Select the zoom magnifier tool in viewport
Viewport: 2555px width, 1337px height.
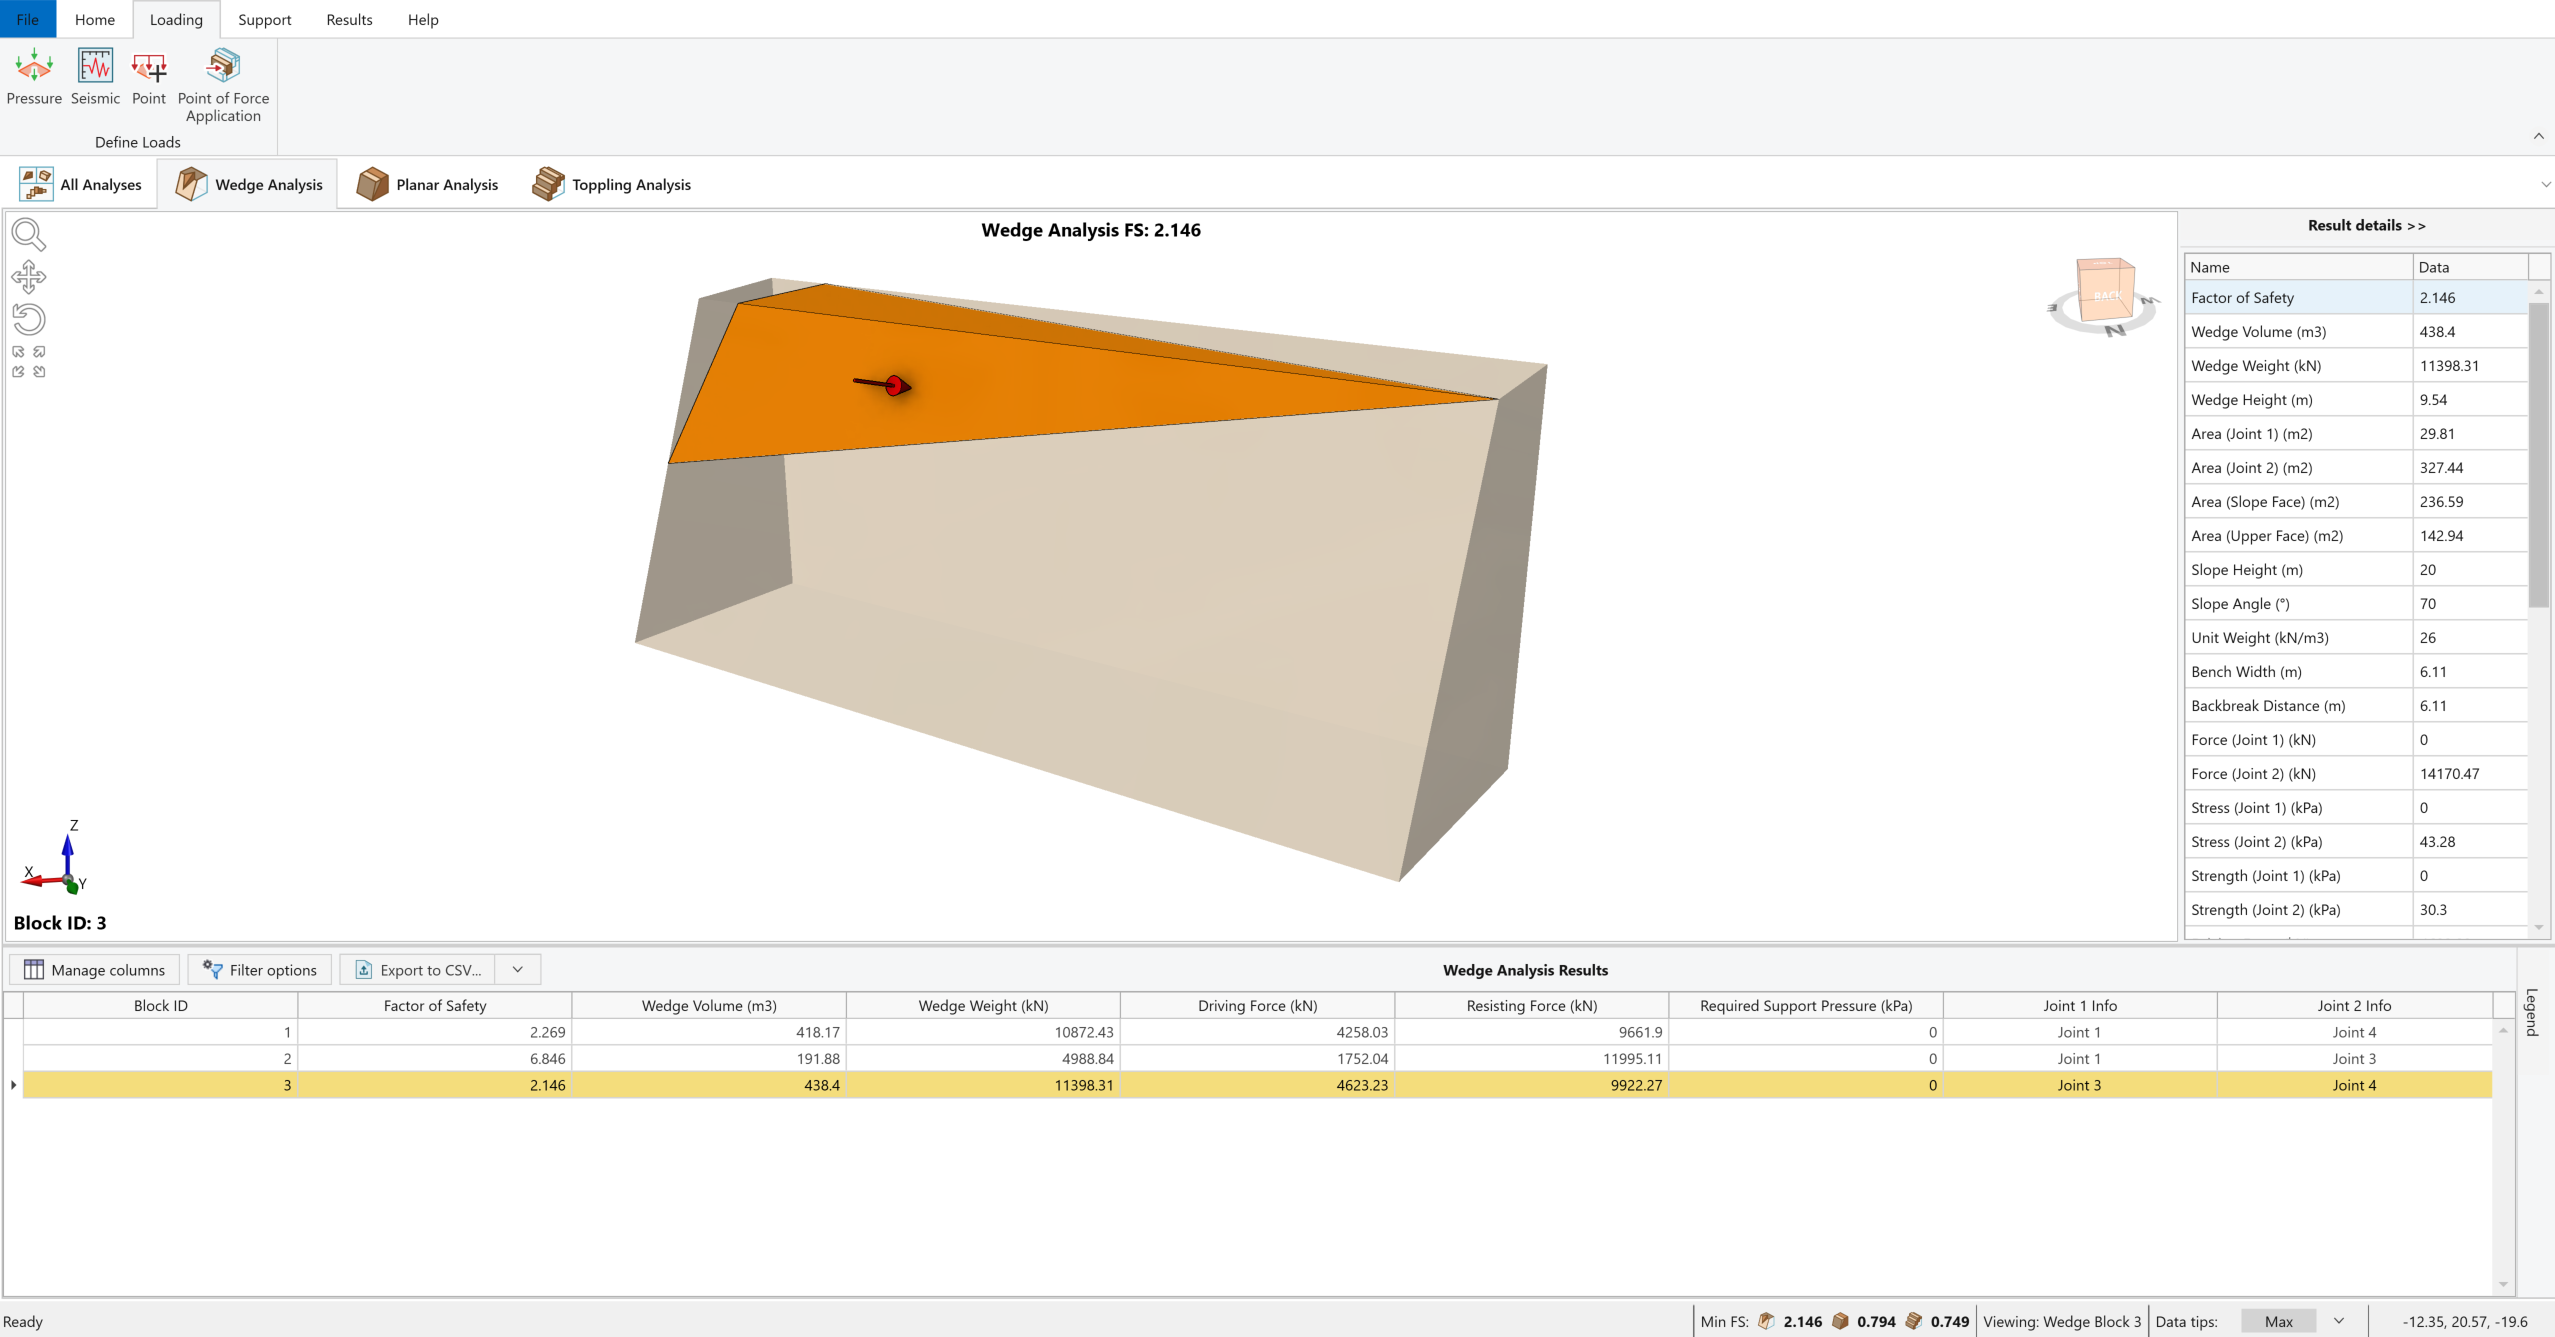[x=29, y=235]
